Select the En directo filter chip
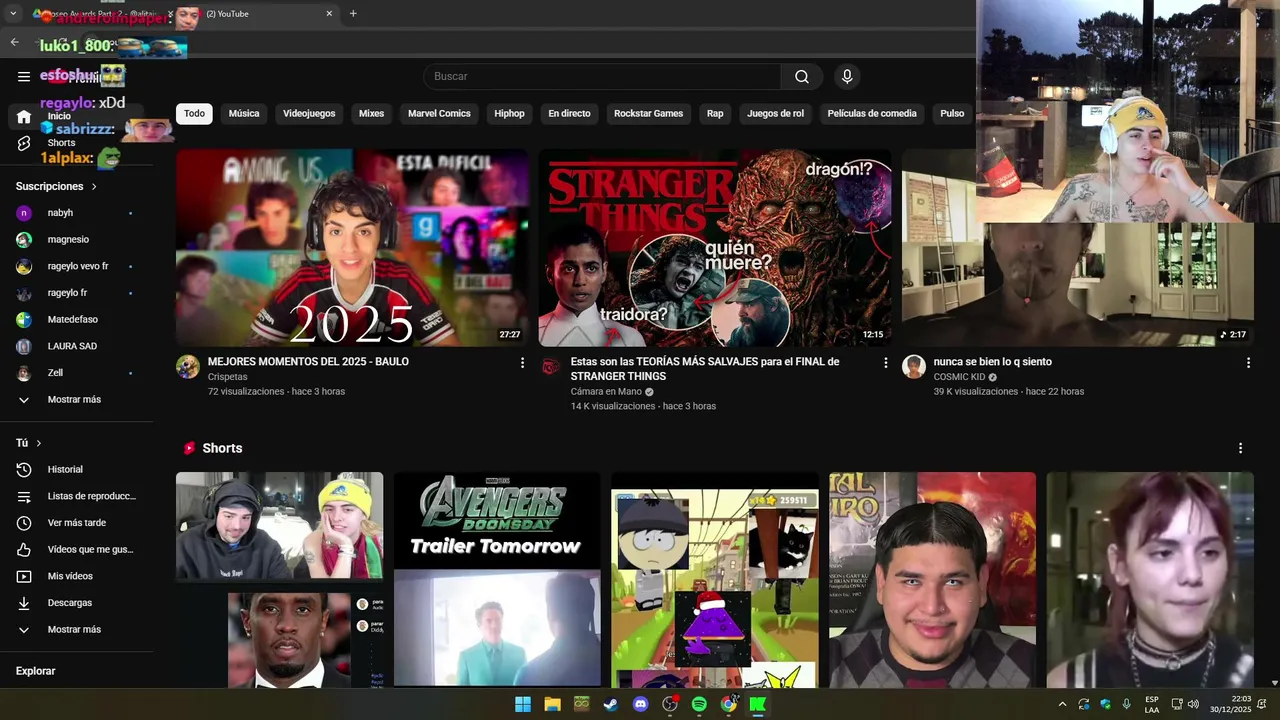The image size is (1280, 720). pyautogui.click(x=569, y=113)
